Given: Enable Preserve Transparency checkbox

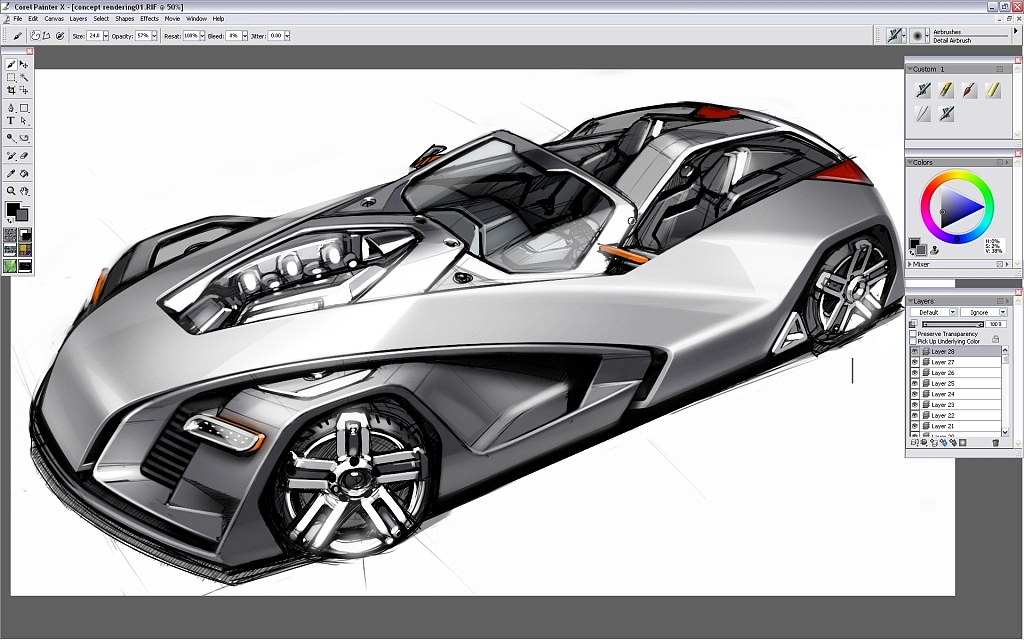Looking at the screenshot, I should tap(912, 334).
